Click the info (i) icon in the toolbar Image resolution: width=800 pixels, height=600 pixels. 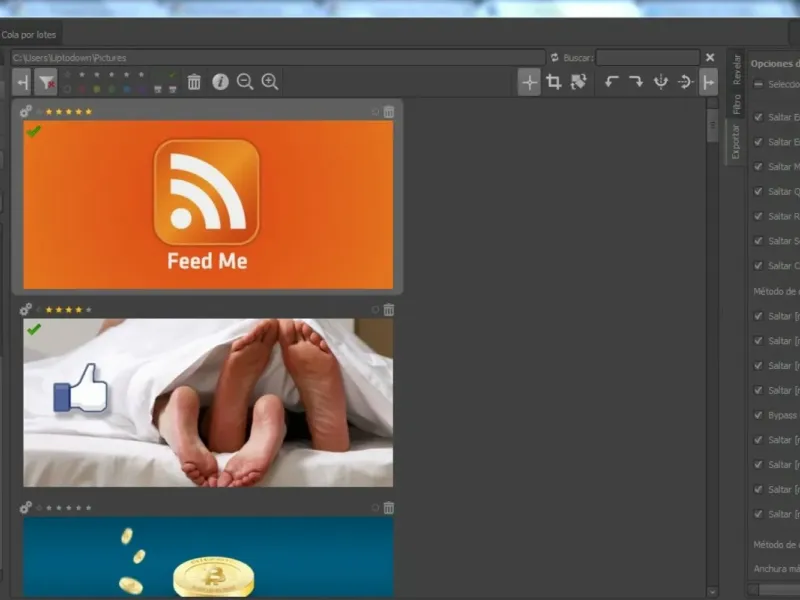[x=219, y=82]
